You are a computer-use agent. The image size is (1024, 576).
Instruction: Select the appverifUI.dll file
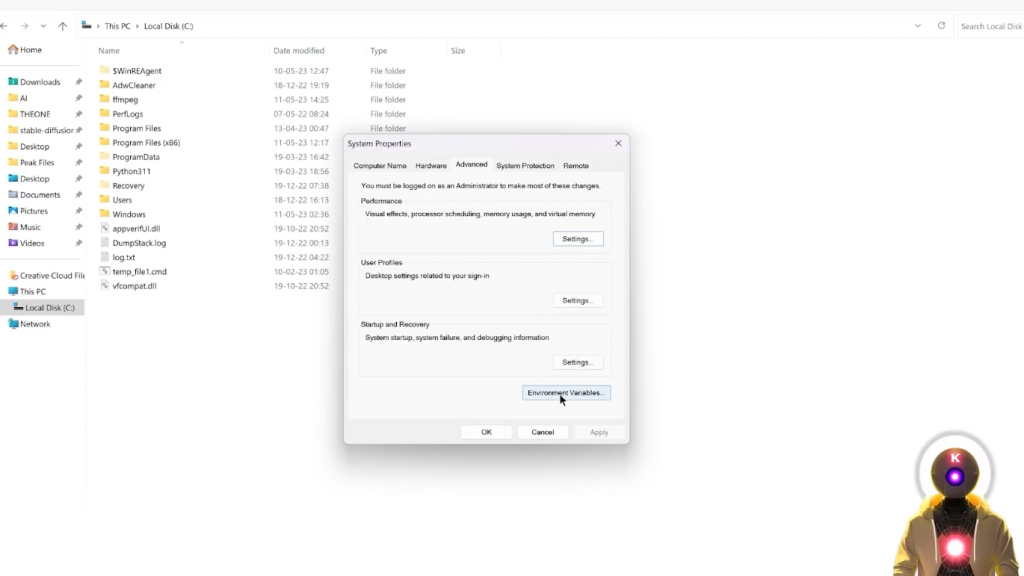coord(136,229)
